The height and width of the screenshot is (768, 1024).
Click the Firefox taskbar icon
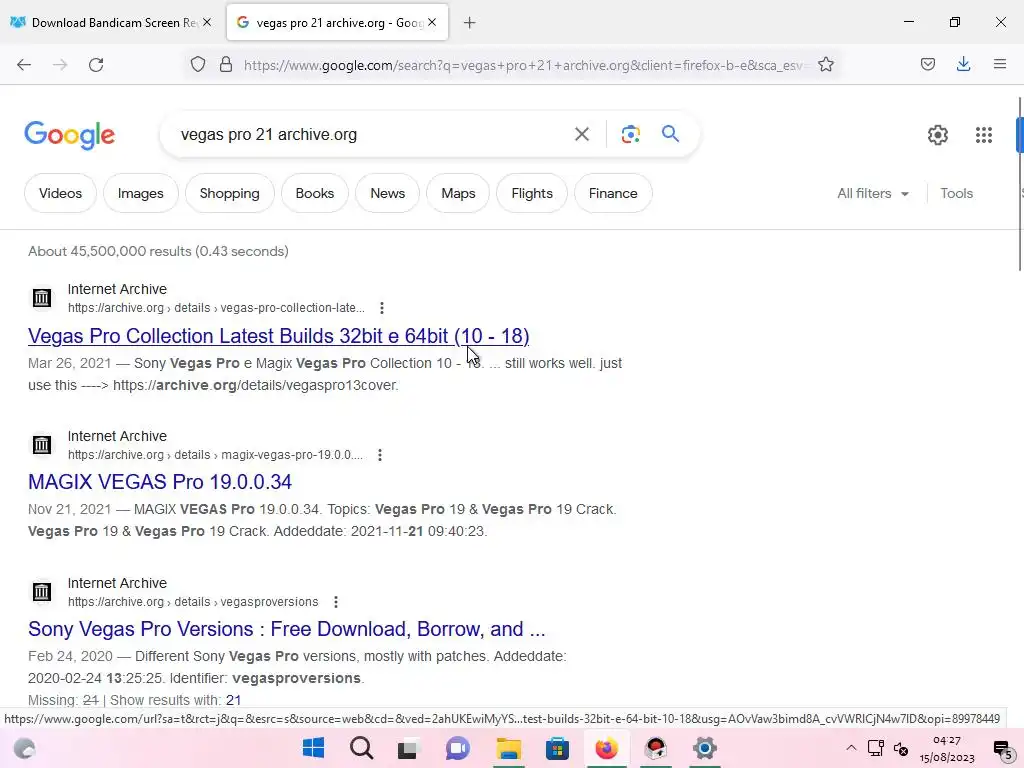[x=606, y=748]
